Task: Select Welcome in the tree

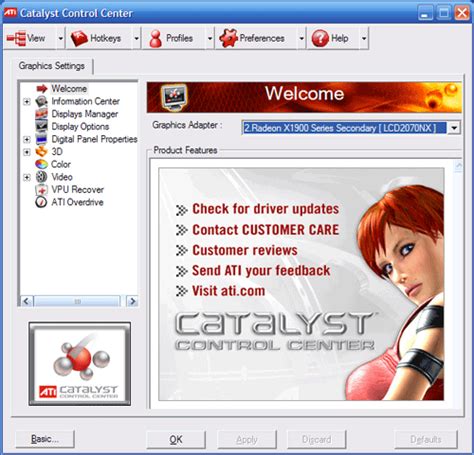Action: [x=69, y=89]
